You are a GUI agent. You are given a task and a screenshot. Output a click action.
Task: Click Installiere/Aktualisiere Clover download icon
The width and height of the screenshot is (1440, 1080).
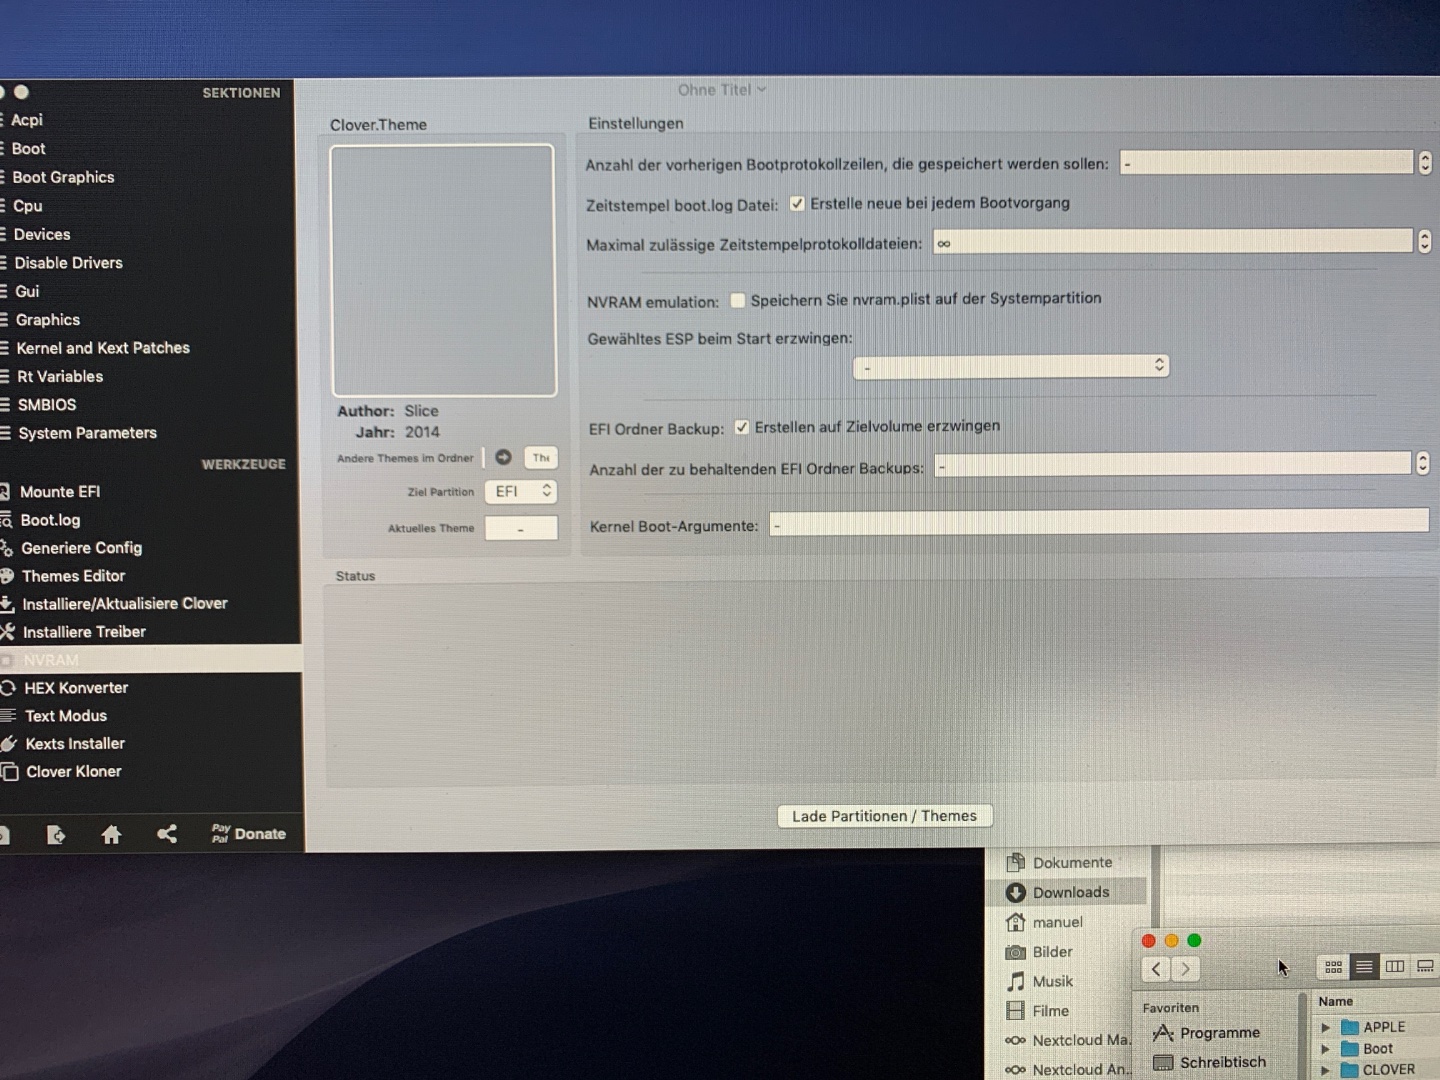[6, 604]
